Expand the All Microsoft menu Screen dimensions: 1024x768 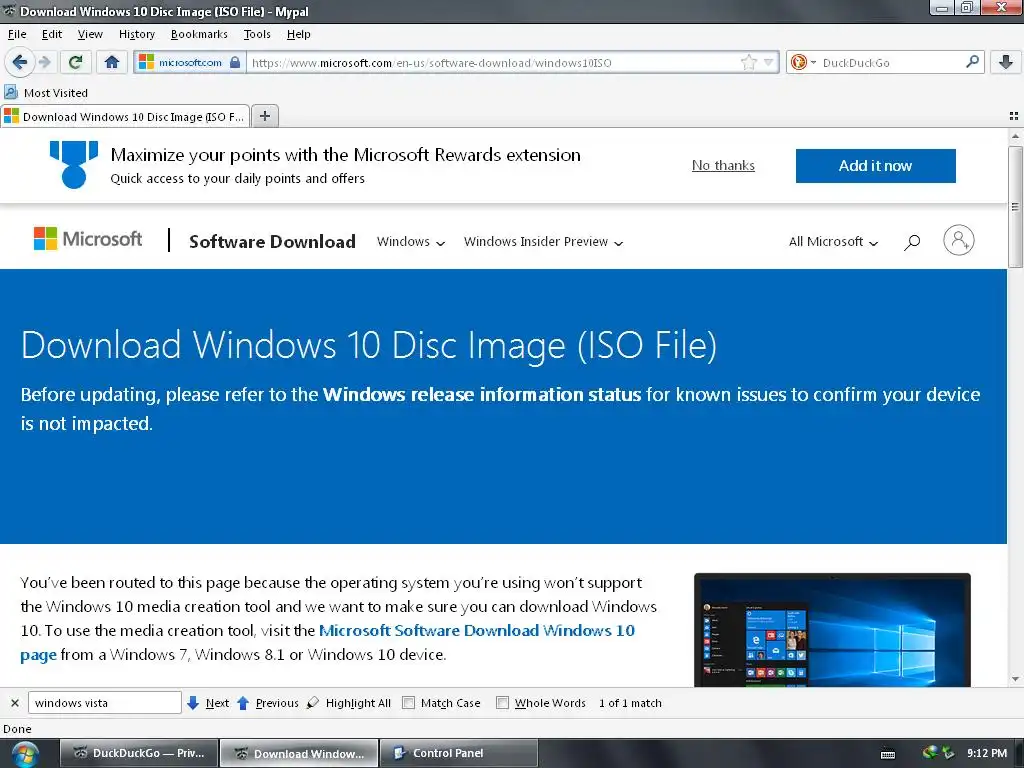(833, 242)
